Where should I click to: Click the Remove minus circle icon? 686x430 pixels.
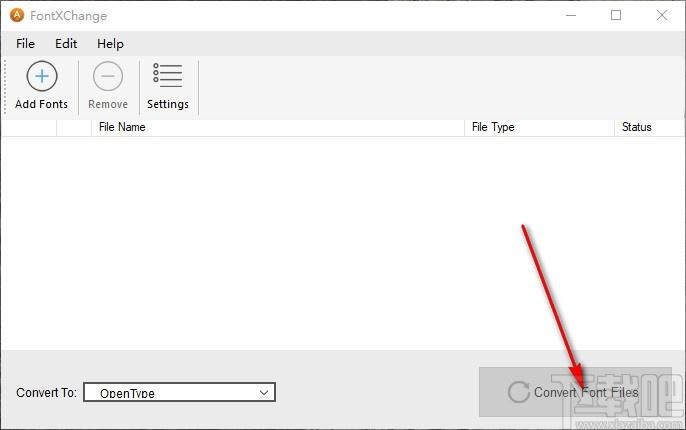pyautogui.click(x=108, y=76)
